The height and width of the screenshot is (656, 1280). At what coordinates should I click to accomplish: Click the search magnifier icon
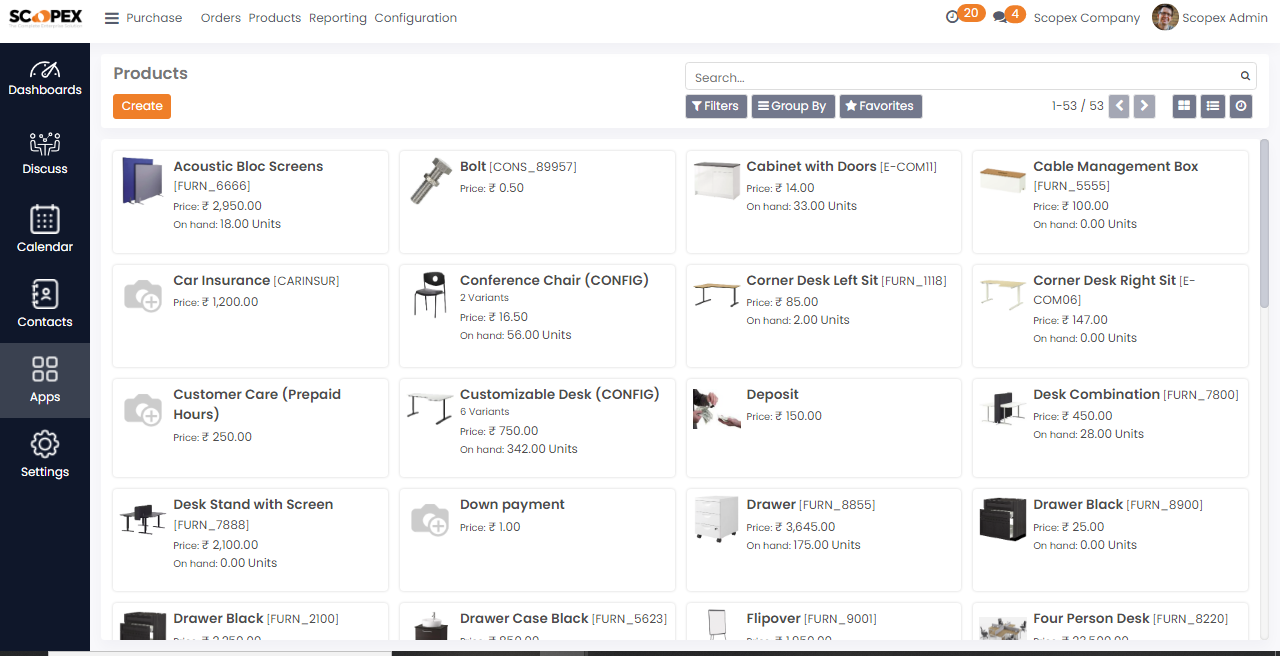[x=1246, y=76]
